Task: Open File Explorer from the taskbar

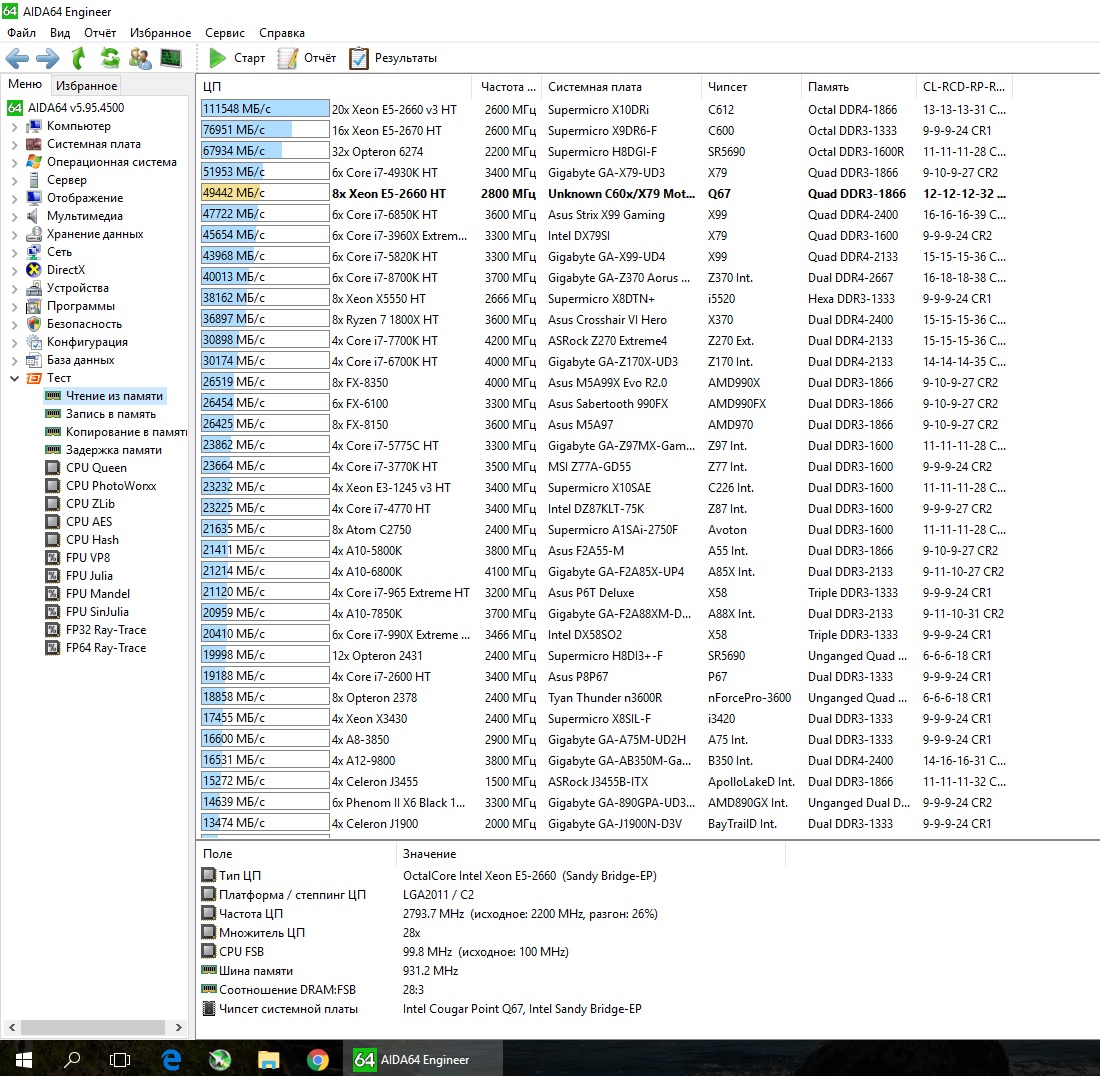Action: (x=268, y=1059)
